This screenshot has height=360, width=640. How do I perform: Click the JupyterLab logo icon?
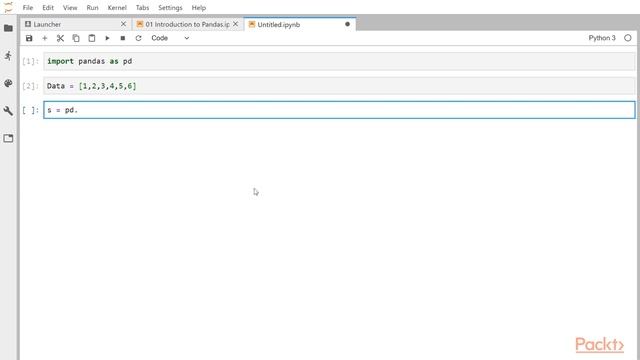coord(8,7)
